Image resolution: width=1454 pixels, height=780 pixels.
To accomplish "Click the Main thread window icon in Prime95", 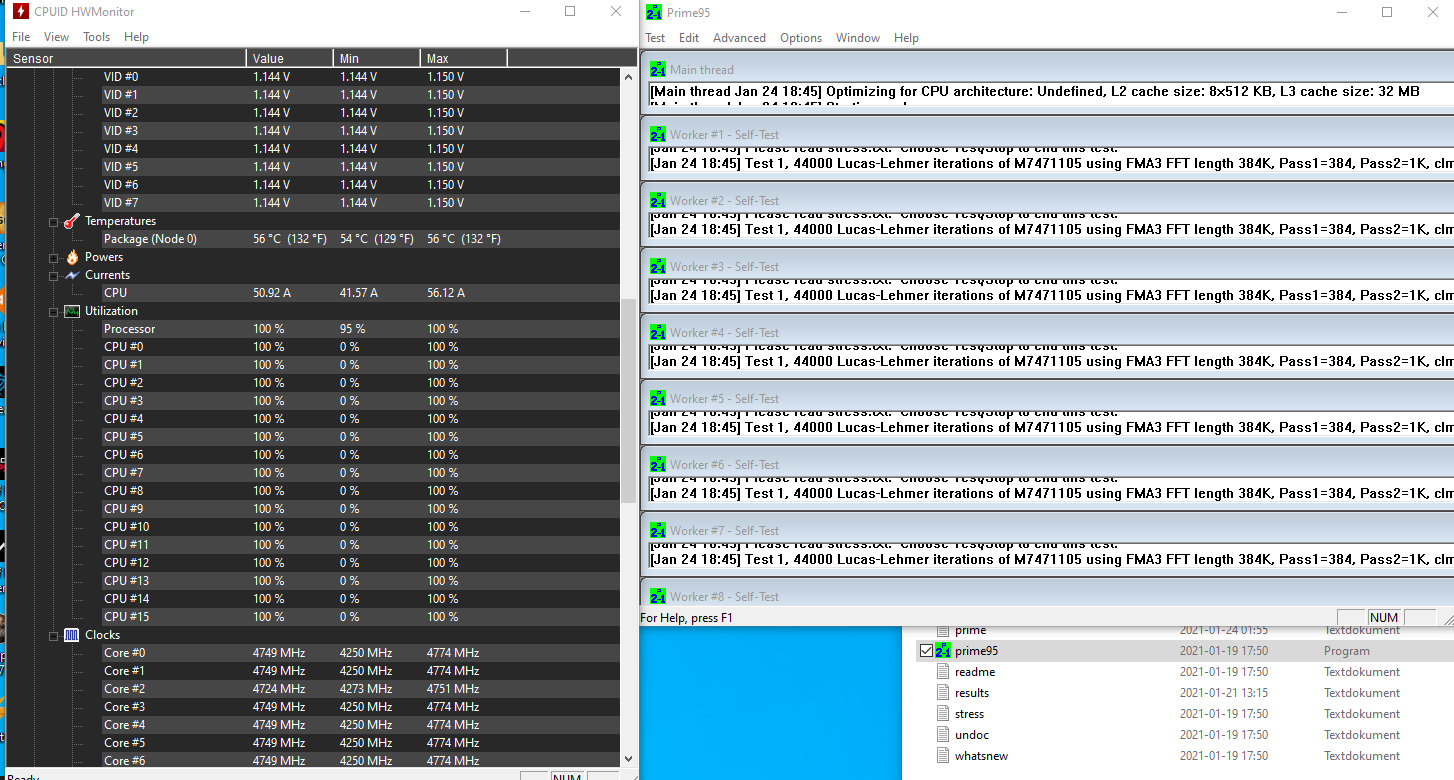I will pyautogui.click(x=658, y=70).
